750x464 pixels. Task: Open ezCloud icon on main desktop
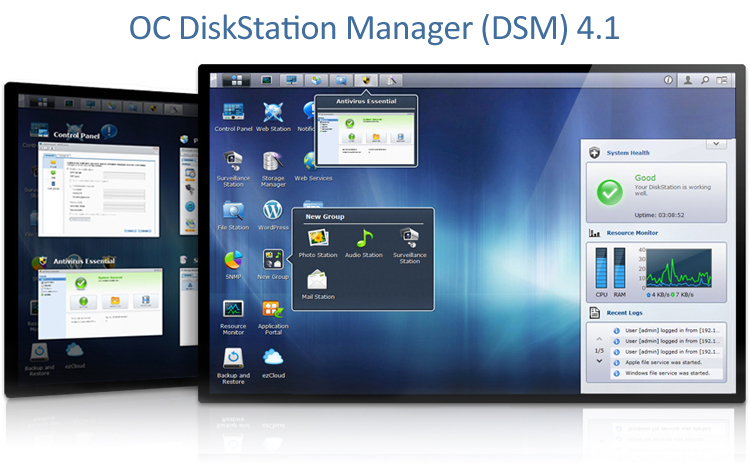click(273, 364)
